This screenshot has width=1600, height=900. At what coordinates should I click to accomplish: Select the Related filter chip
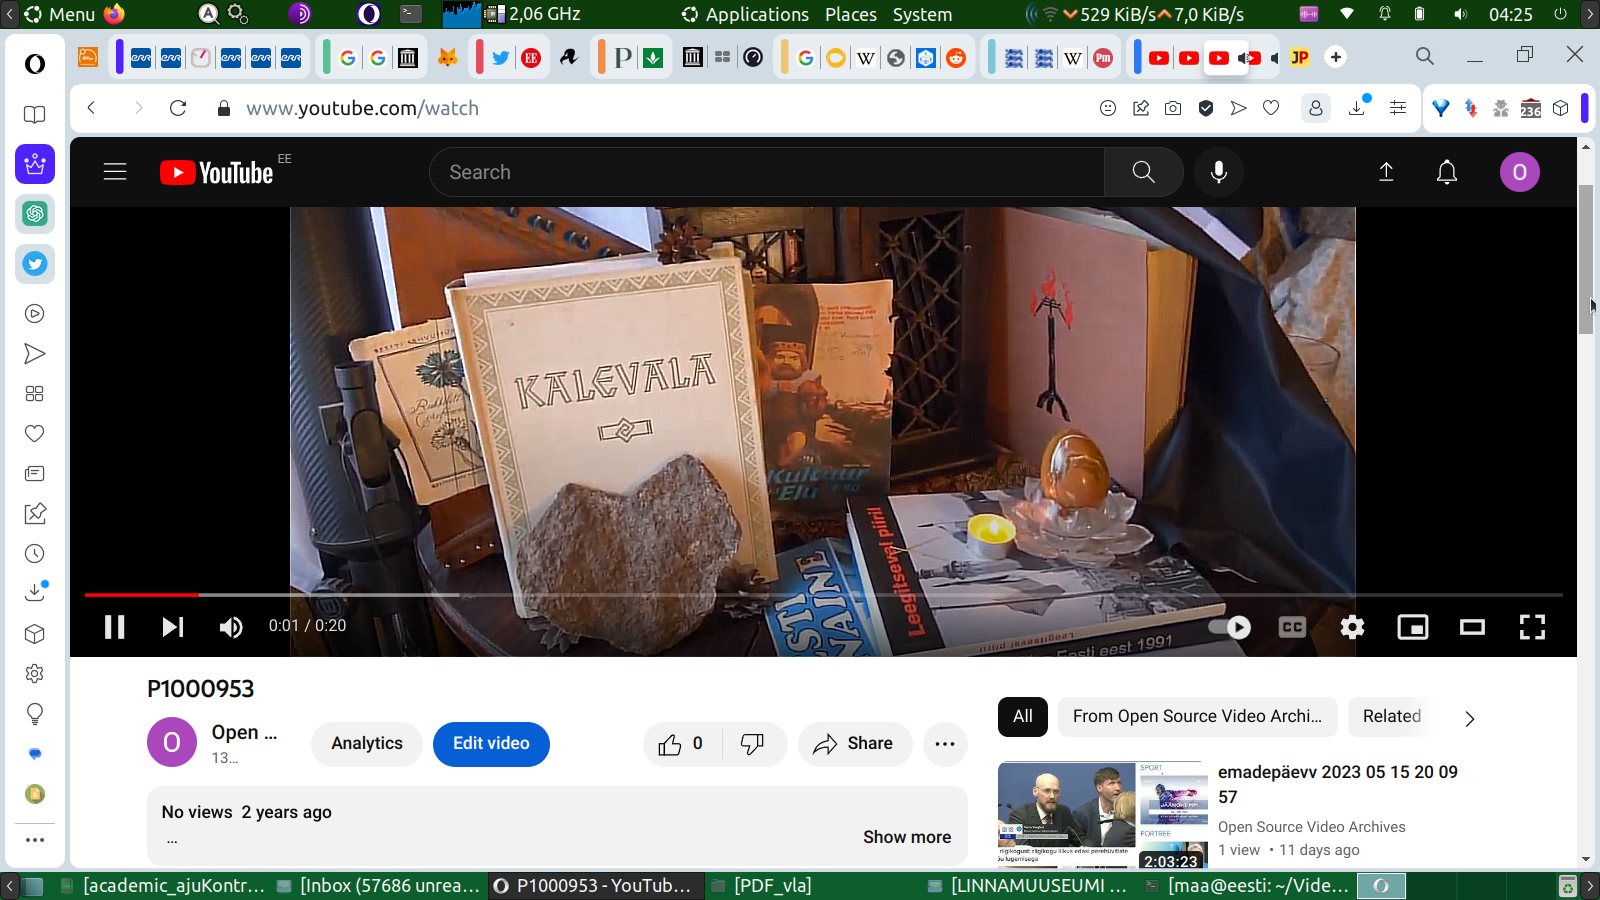click(x=1391, y=716)
